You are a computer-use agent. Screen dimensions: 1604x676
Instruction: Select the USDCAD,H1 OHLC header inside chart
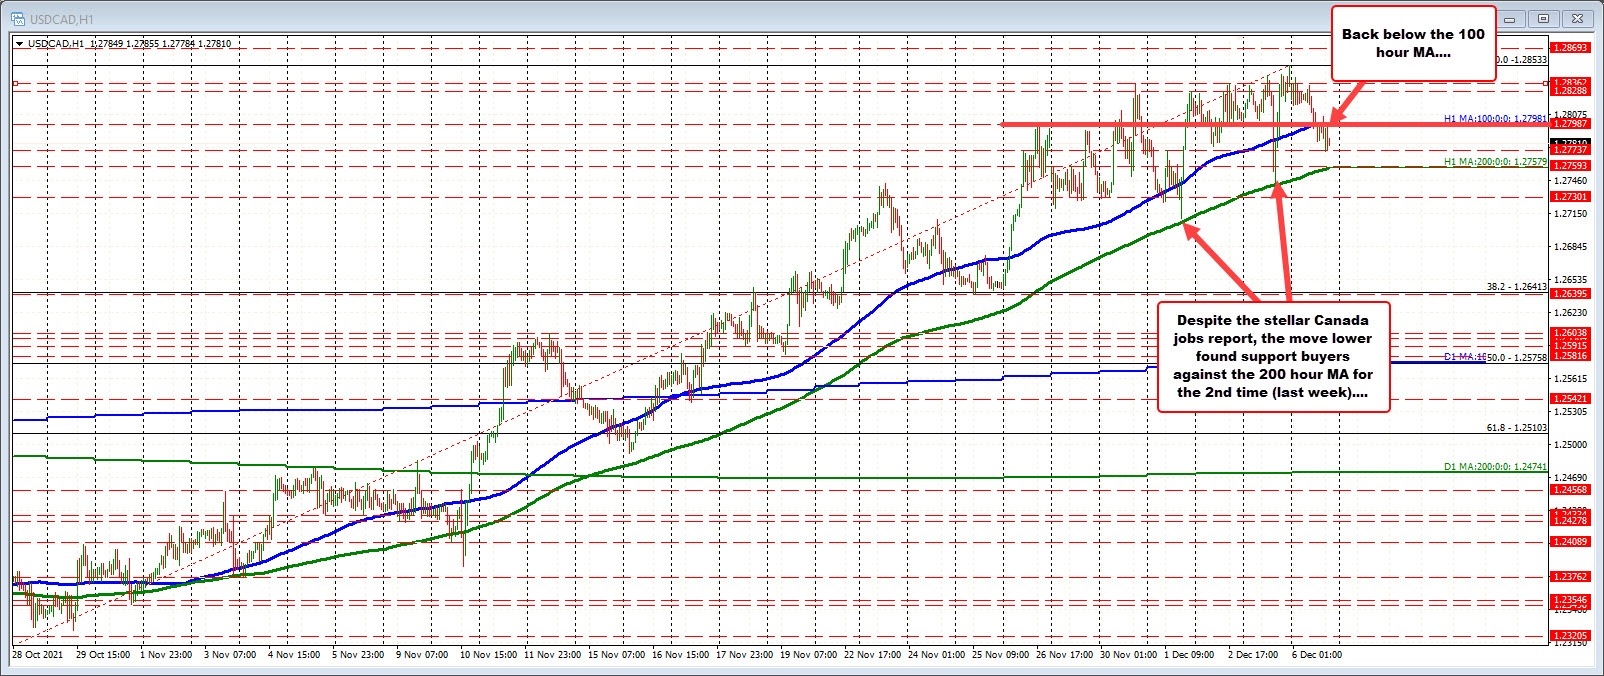[x=129, y=43]
